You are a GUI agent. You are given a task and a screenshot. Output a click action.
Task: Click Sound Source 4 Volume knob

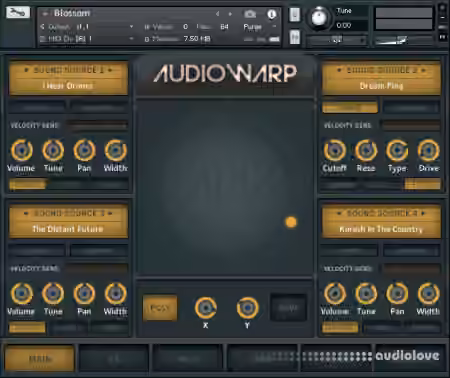(x=335, y=294)
